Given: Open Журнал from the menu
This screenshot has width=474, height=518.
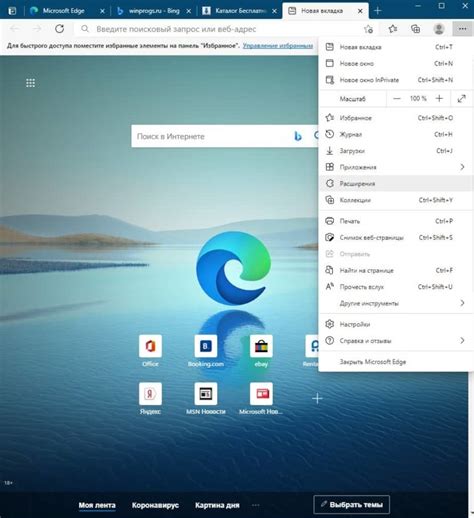Looking at the screenshot, I should pyautogui.click(x=396, y=134).
